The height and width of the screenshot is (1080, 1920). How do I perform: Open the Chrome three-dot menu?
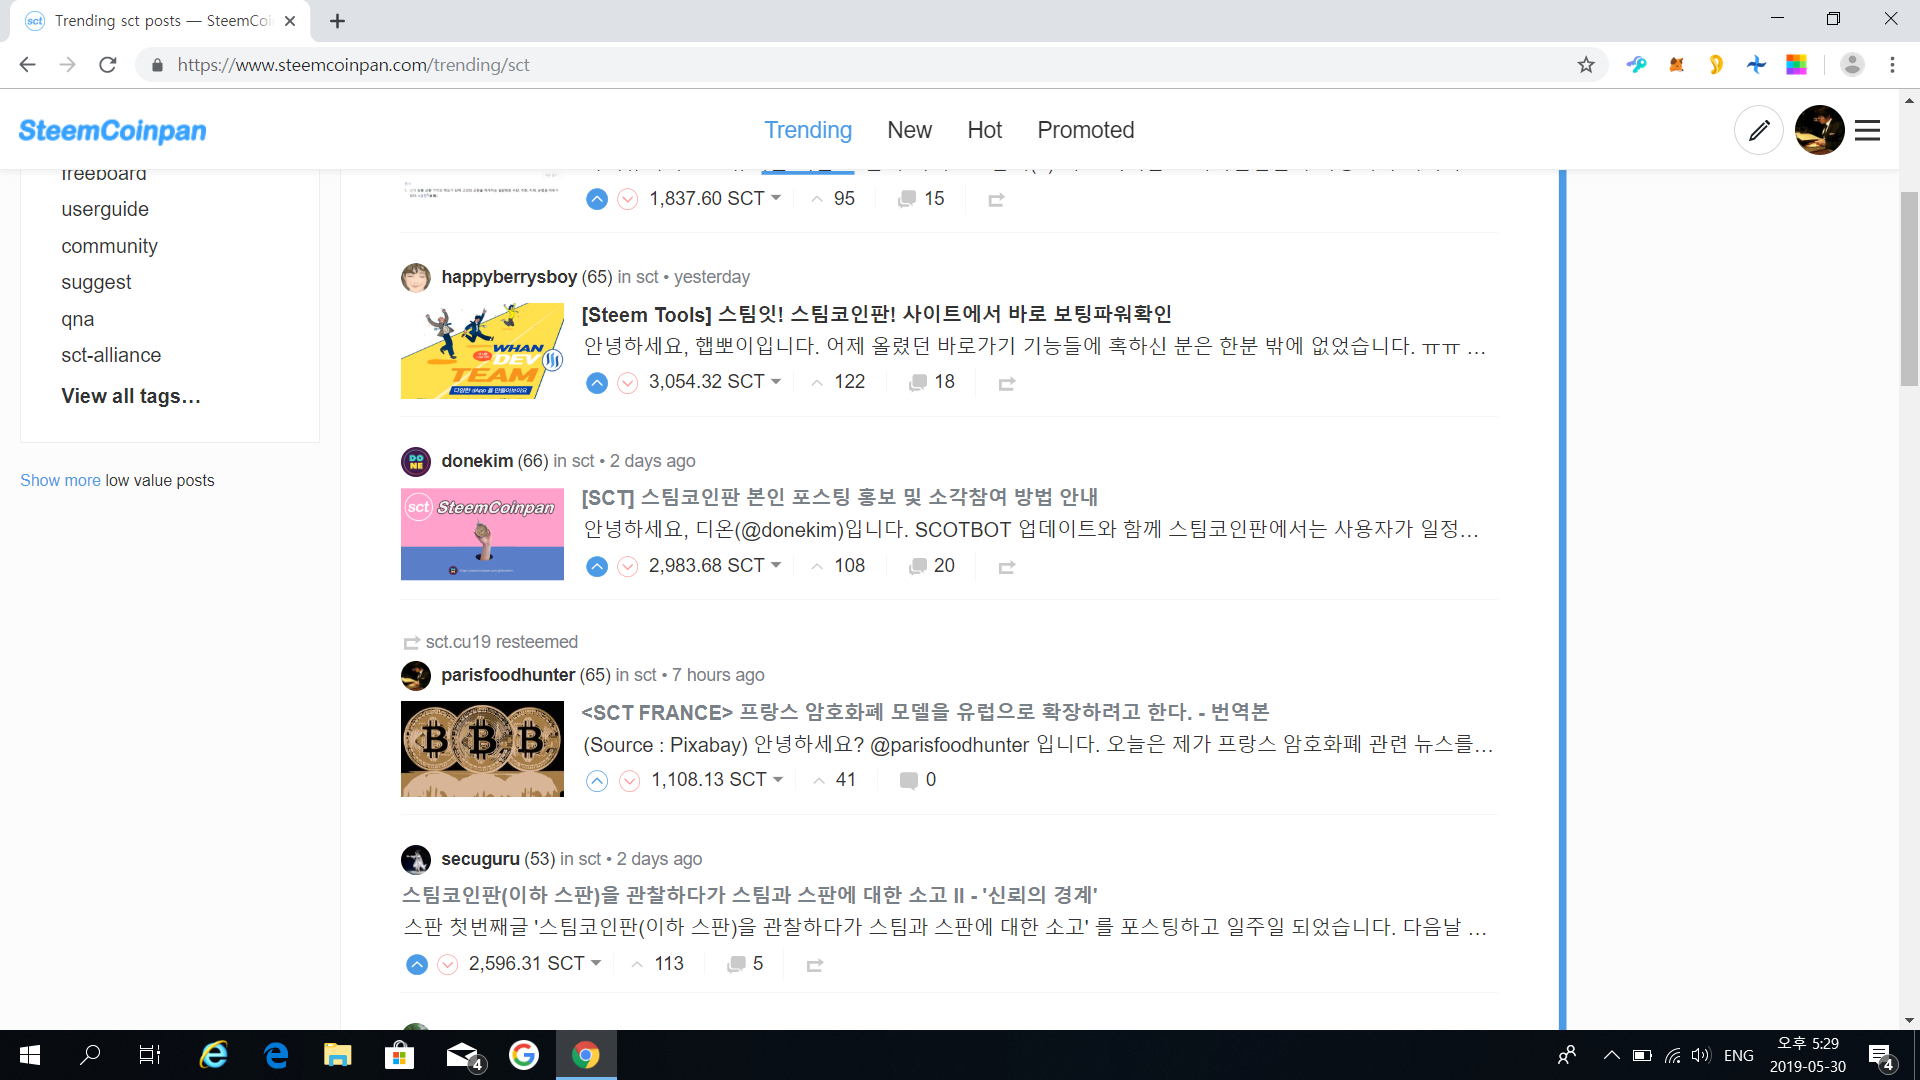coord(1892,65)
